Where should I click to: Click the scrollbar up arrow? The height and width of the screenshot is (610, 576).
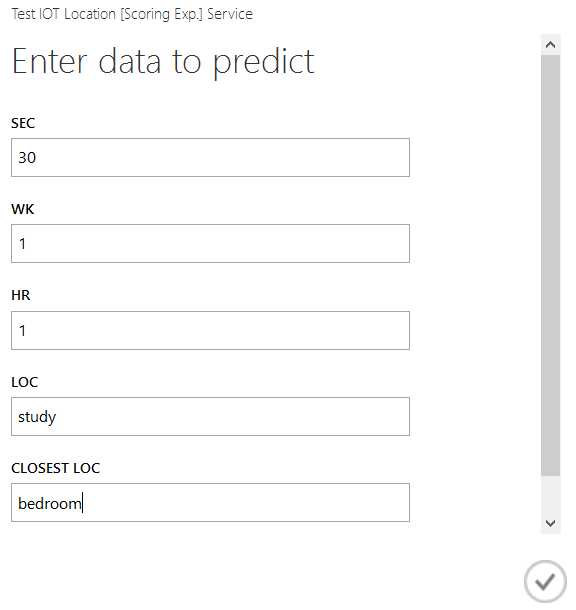pos(550,45)
